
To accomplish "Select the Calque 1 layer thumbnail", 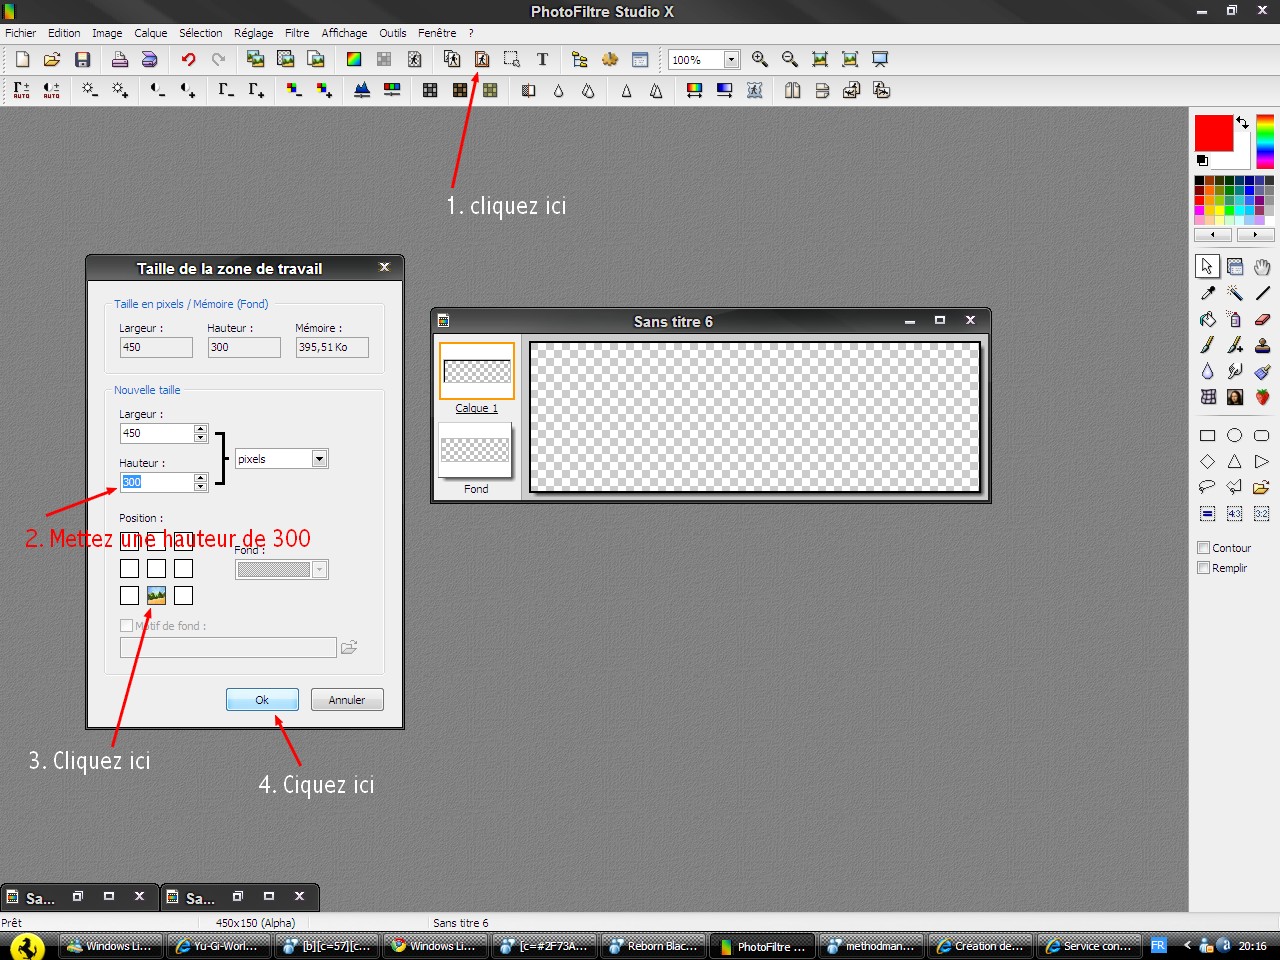I will click(x=477, y=372).
